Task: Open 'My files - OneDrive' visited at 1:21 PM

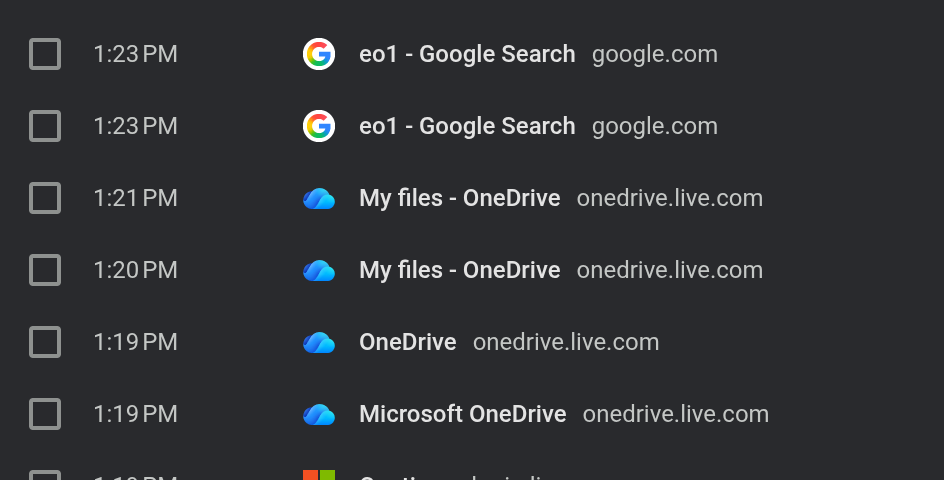Action: tap(459, 198)
